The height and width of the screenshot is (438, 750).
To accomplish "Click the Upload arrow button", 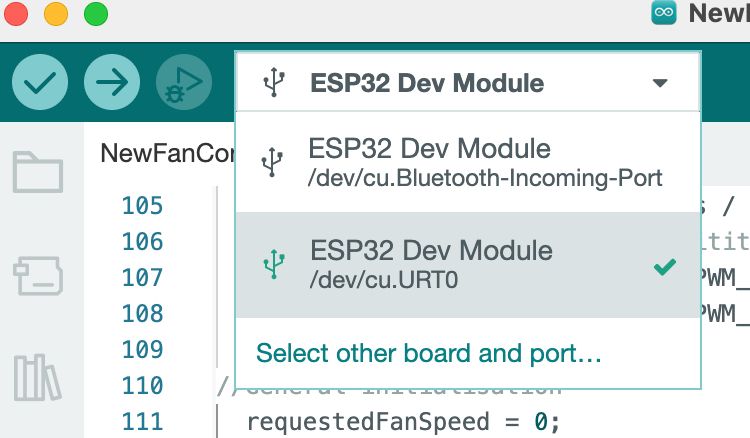I will tap(112, 82).
